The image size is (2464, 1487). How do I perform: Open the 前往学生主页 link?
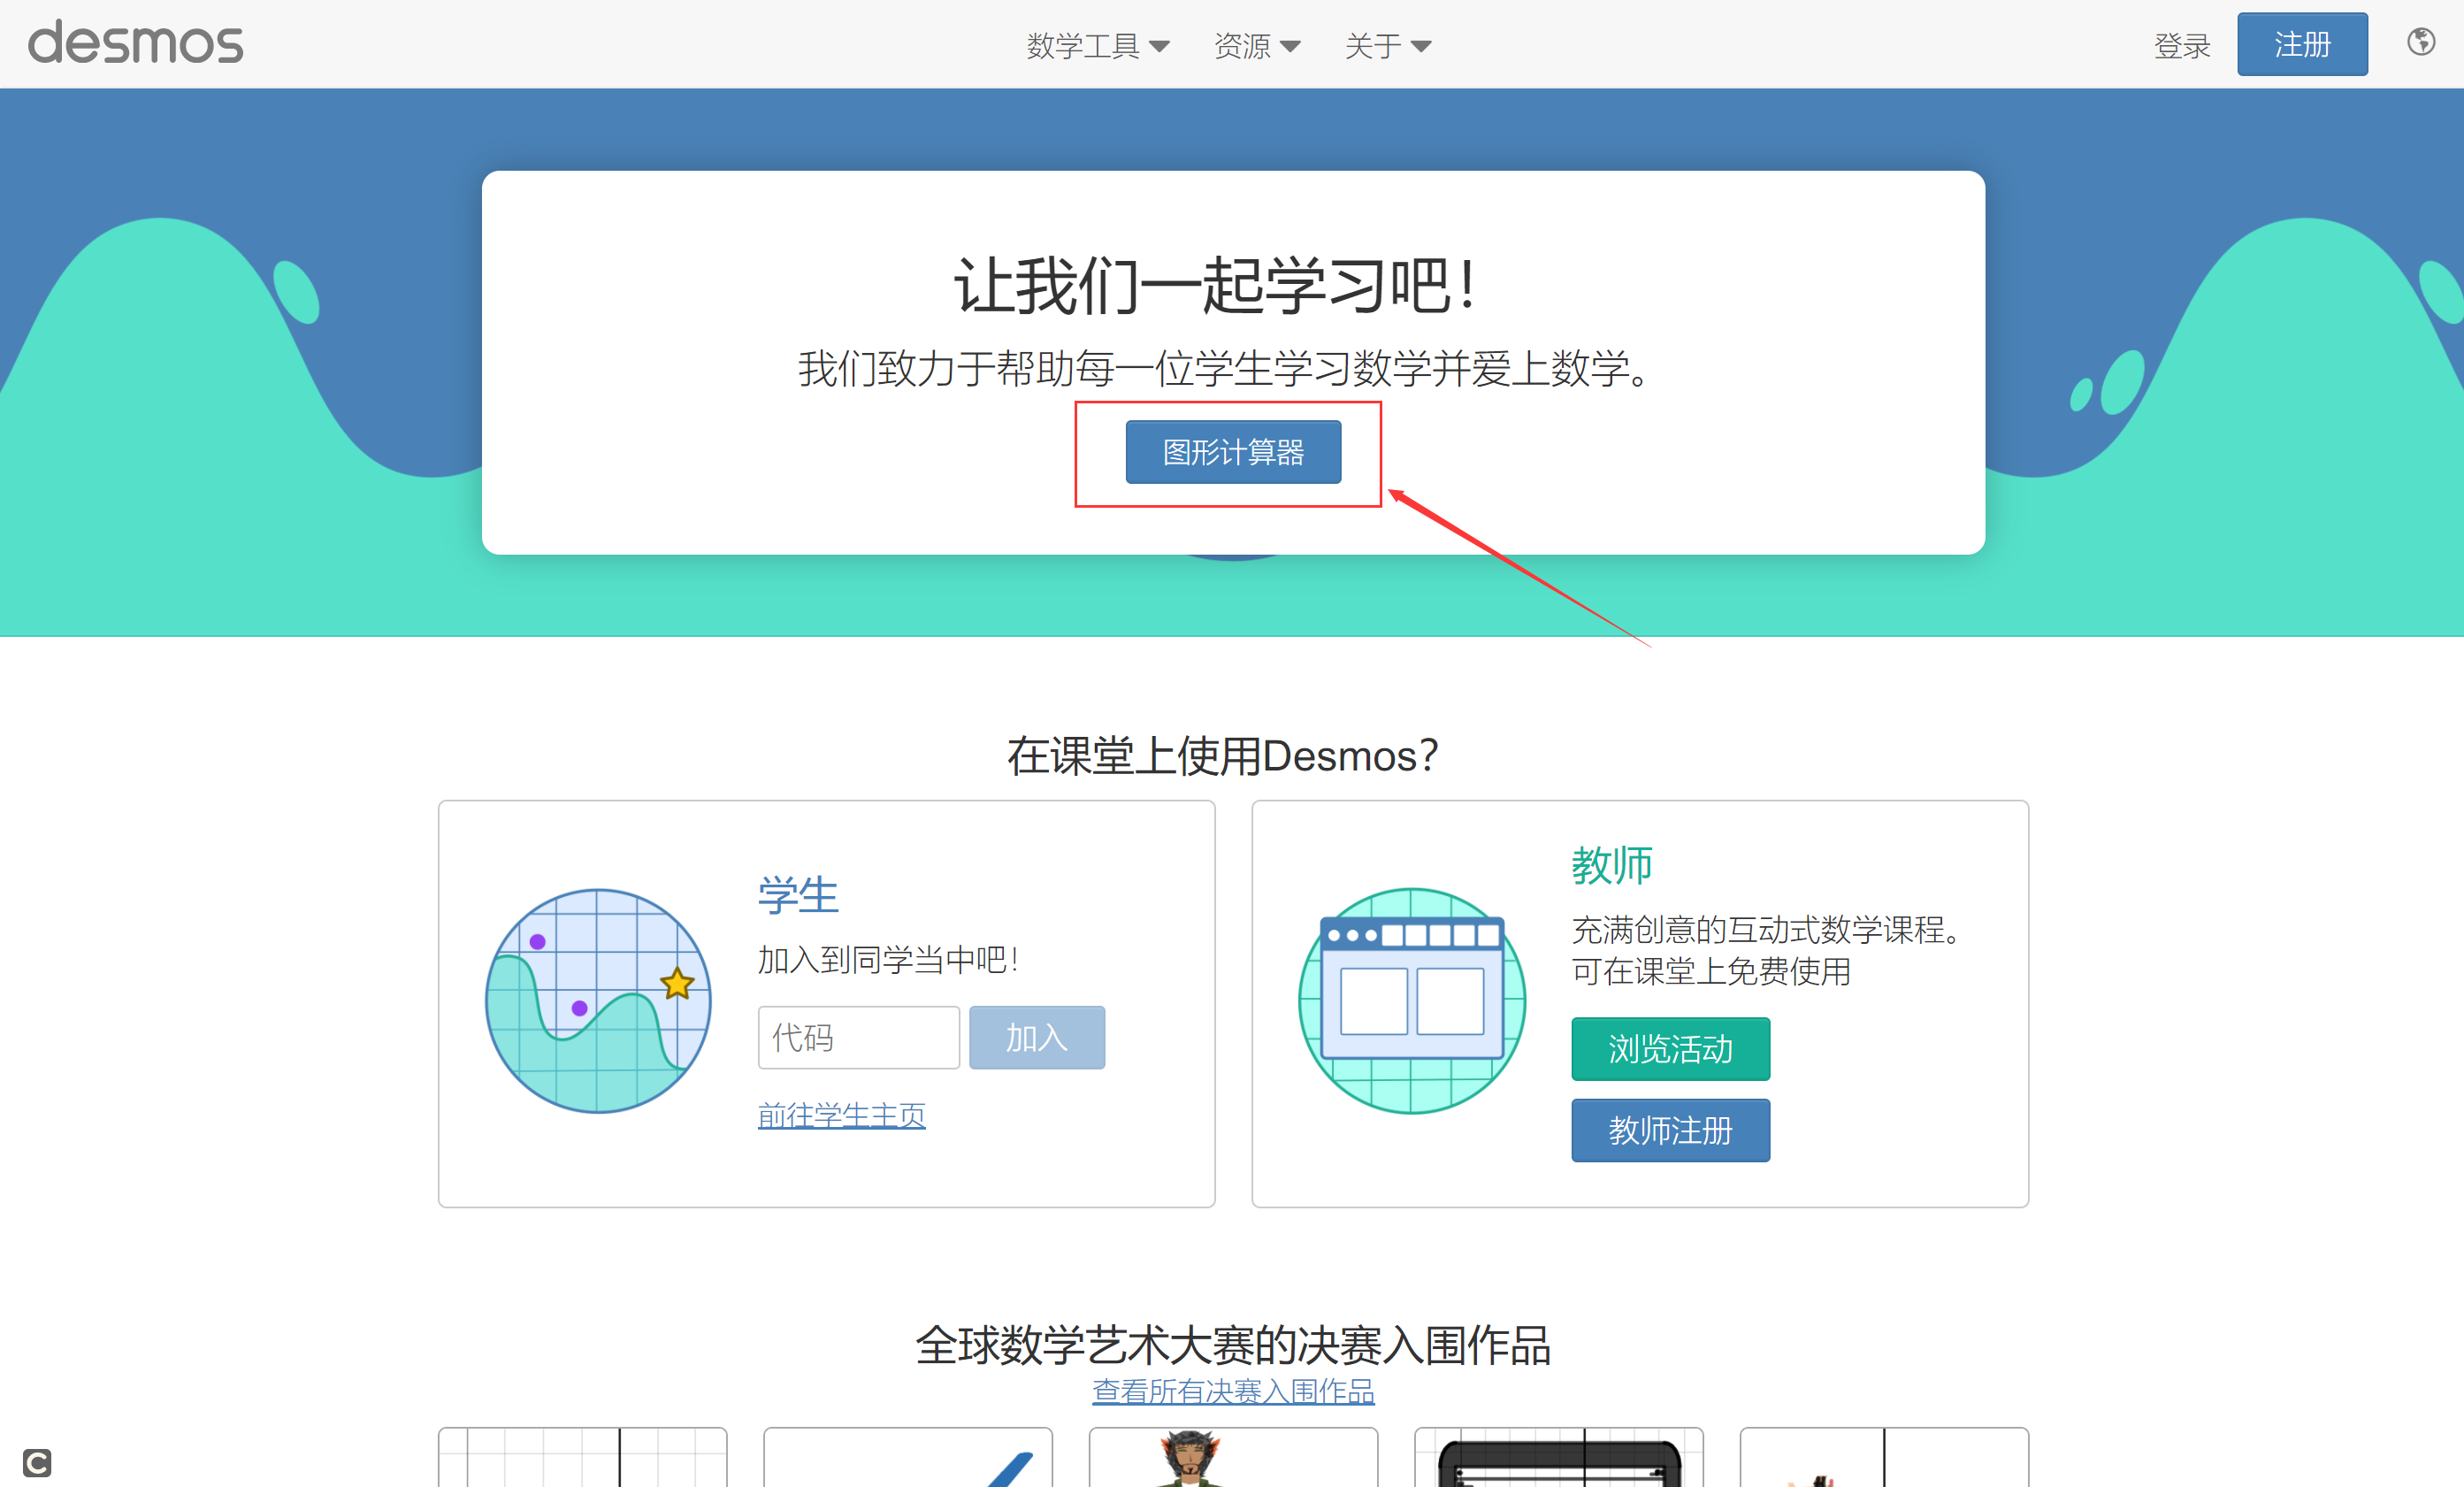pos(841,1114)
